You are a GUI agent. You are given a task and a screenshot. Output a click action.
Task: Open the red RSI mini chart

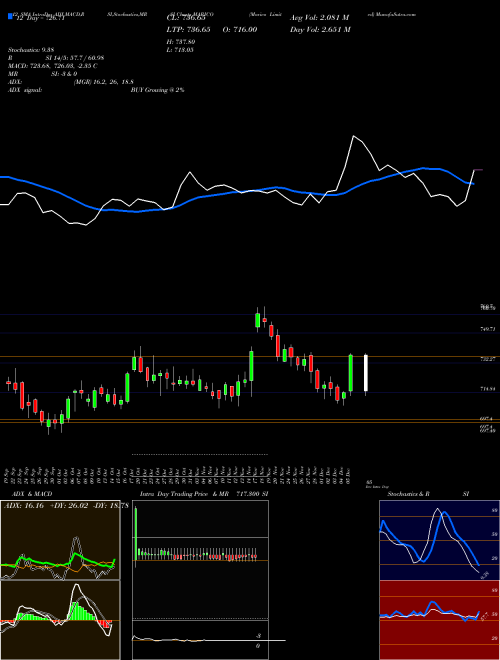point(439,620)
